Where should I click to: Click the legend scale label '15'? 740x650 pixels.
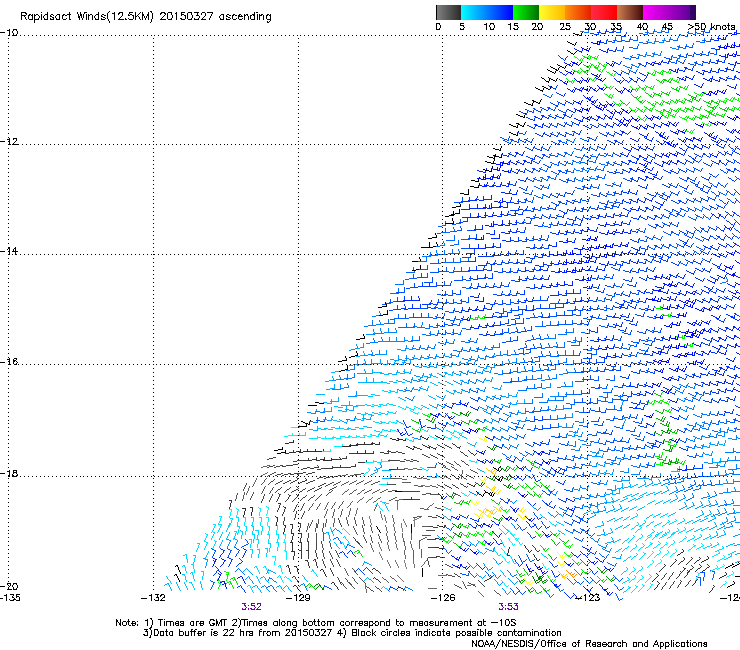(x=513, y=26)
